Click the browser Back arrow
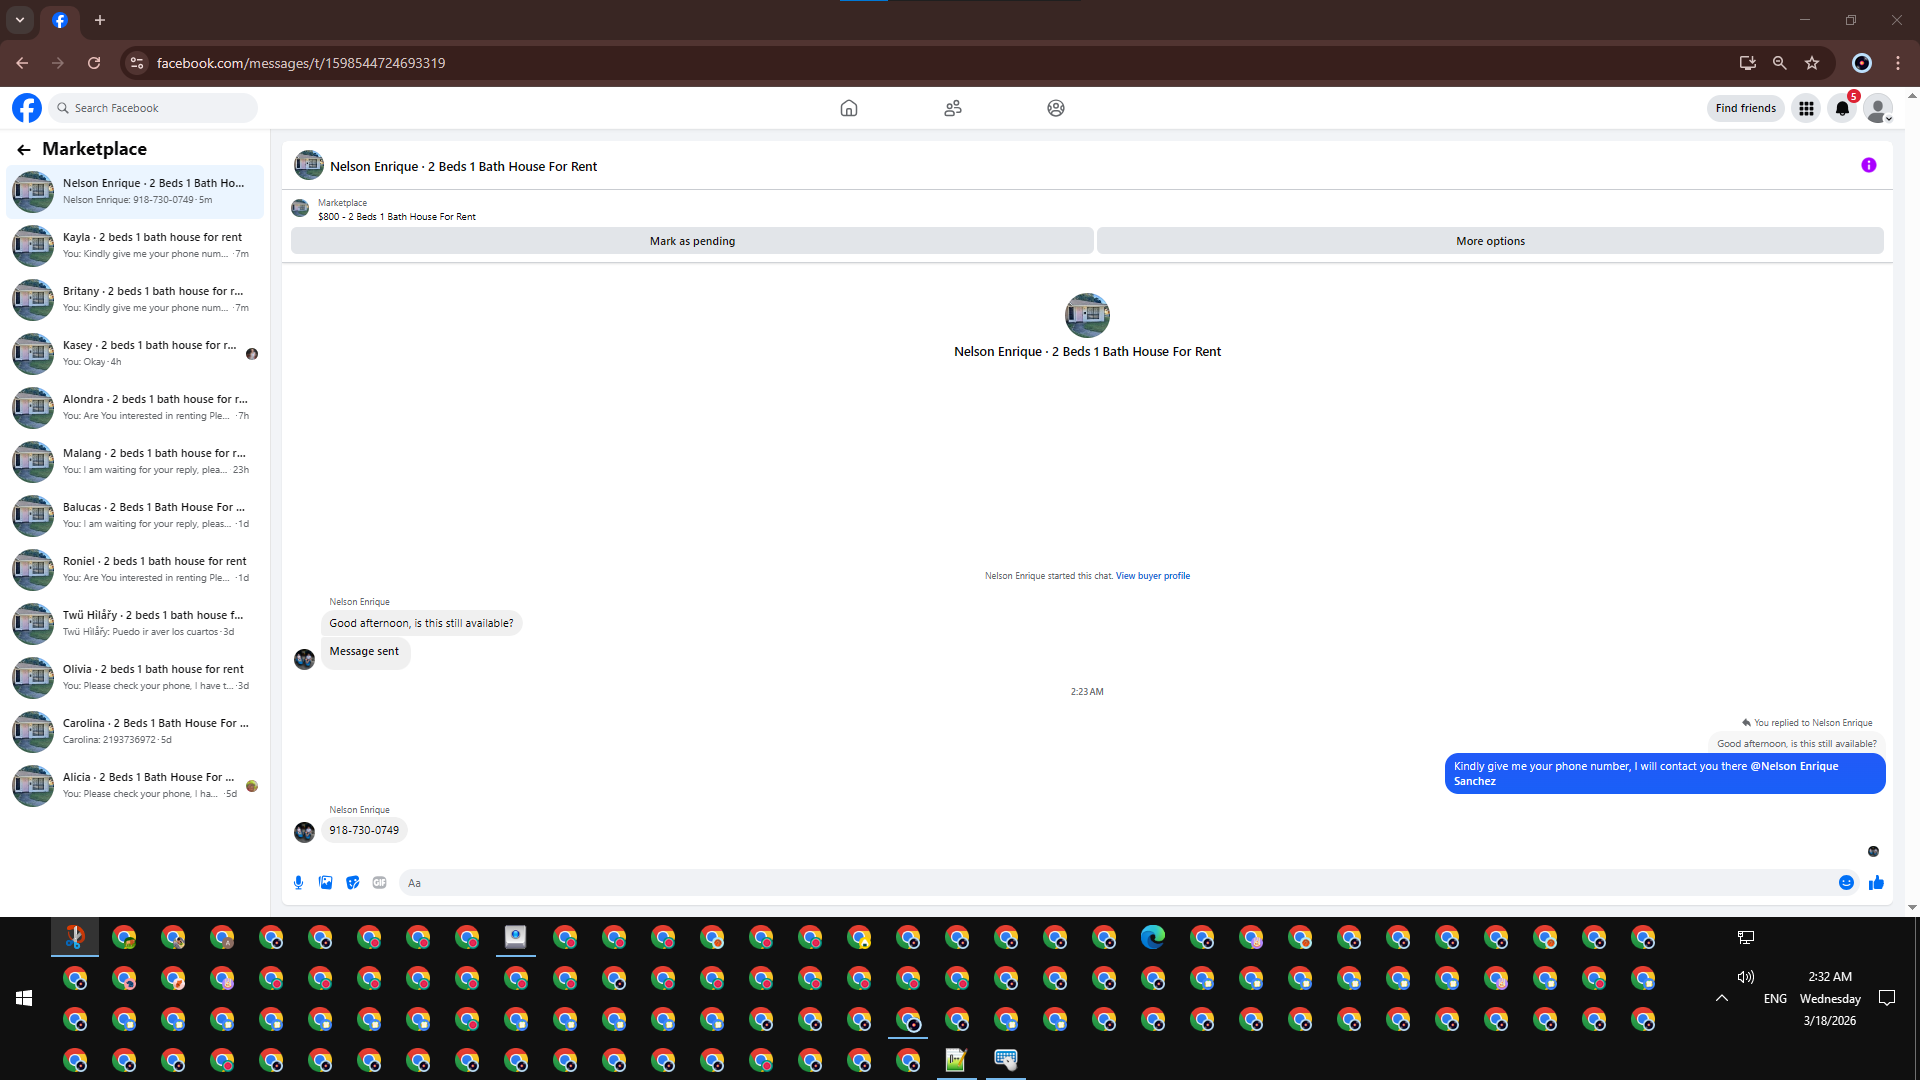Viewport: 1920px width, 1080px height. [x=22, y=63]
